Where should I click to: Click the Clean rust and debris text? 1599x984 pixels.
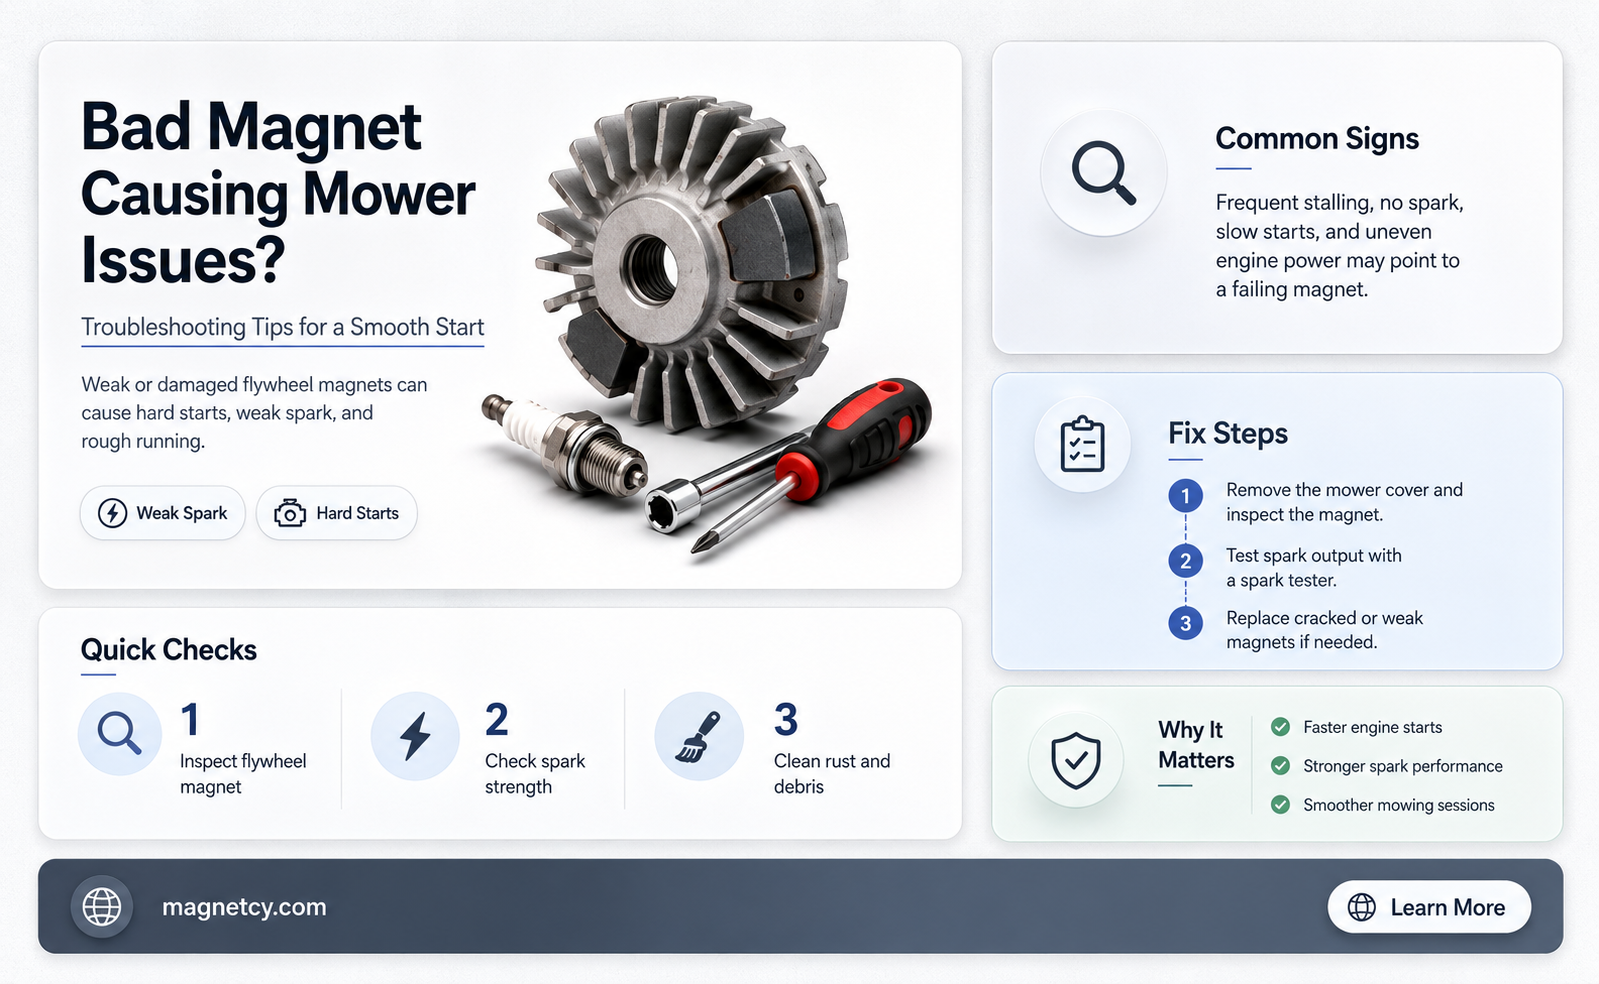click(832, 774)
